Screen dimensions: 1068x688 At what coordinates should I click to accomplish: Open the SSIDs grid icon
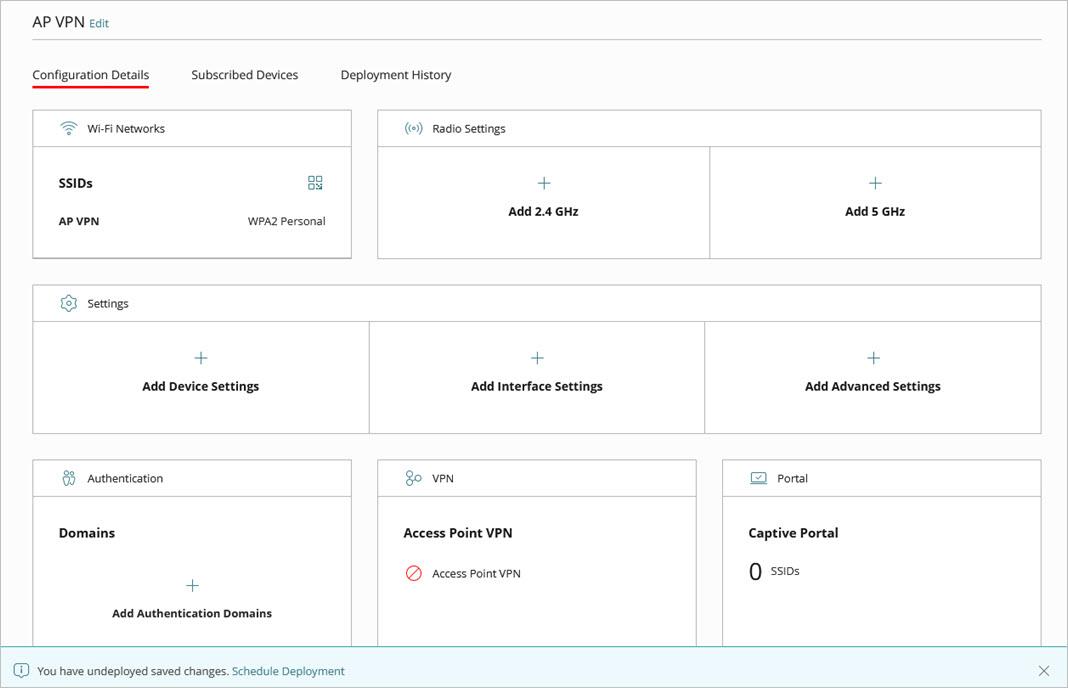[x=315, y=182]
